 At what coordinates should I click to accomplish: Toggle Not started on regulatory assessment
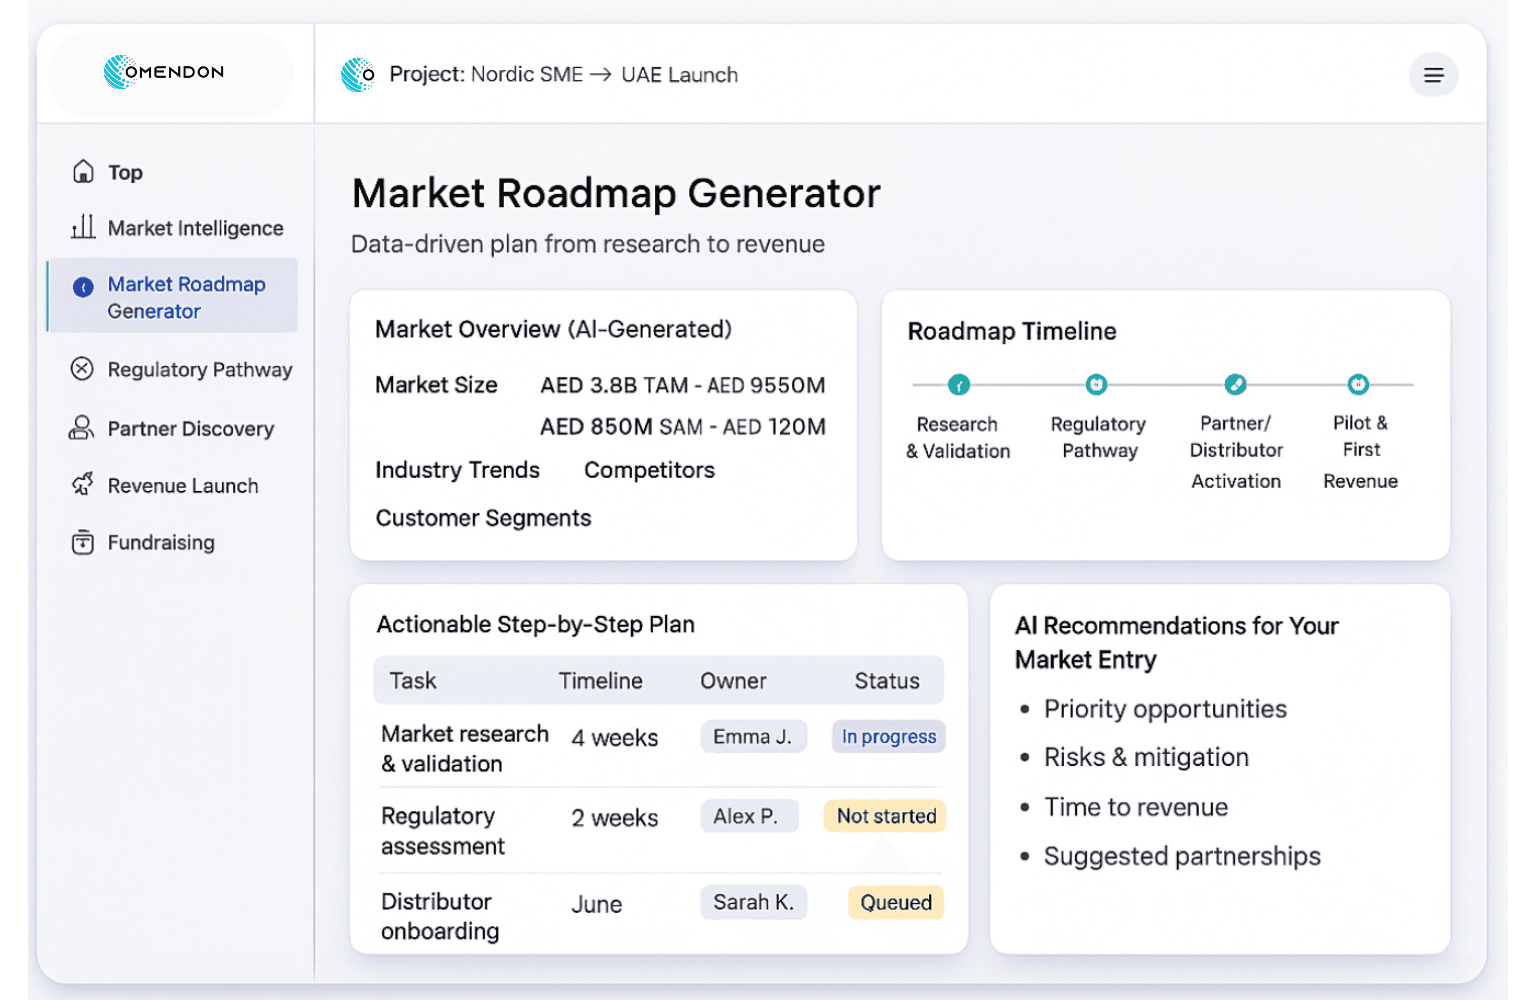click(885, 816)
